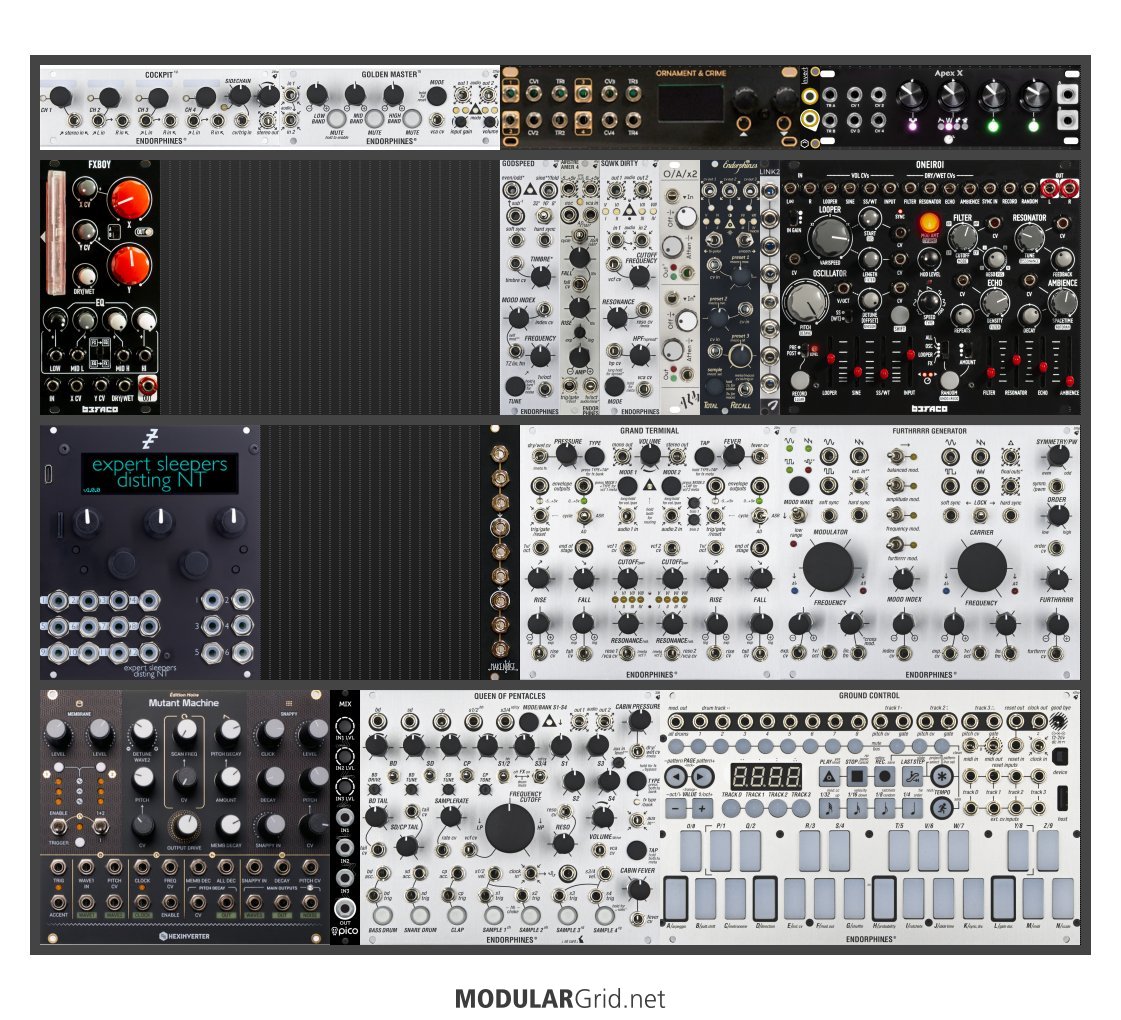Toggle the amplitude mod. switch on Furthrrrr Generator
Viewport: 1121px width, 1020px height.
[x=894, y=485]
